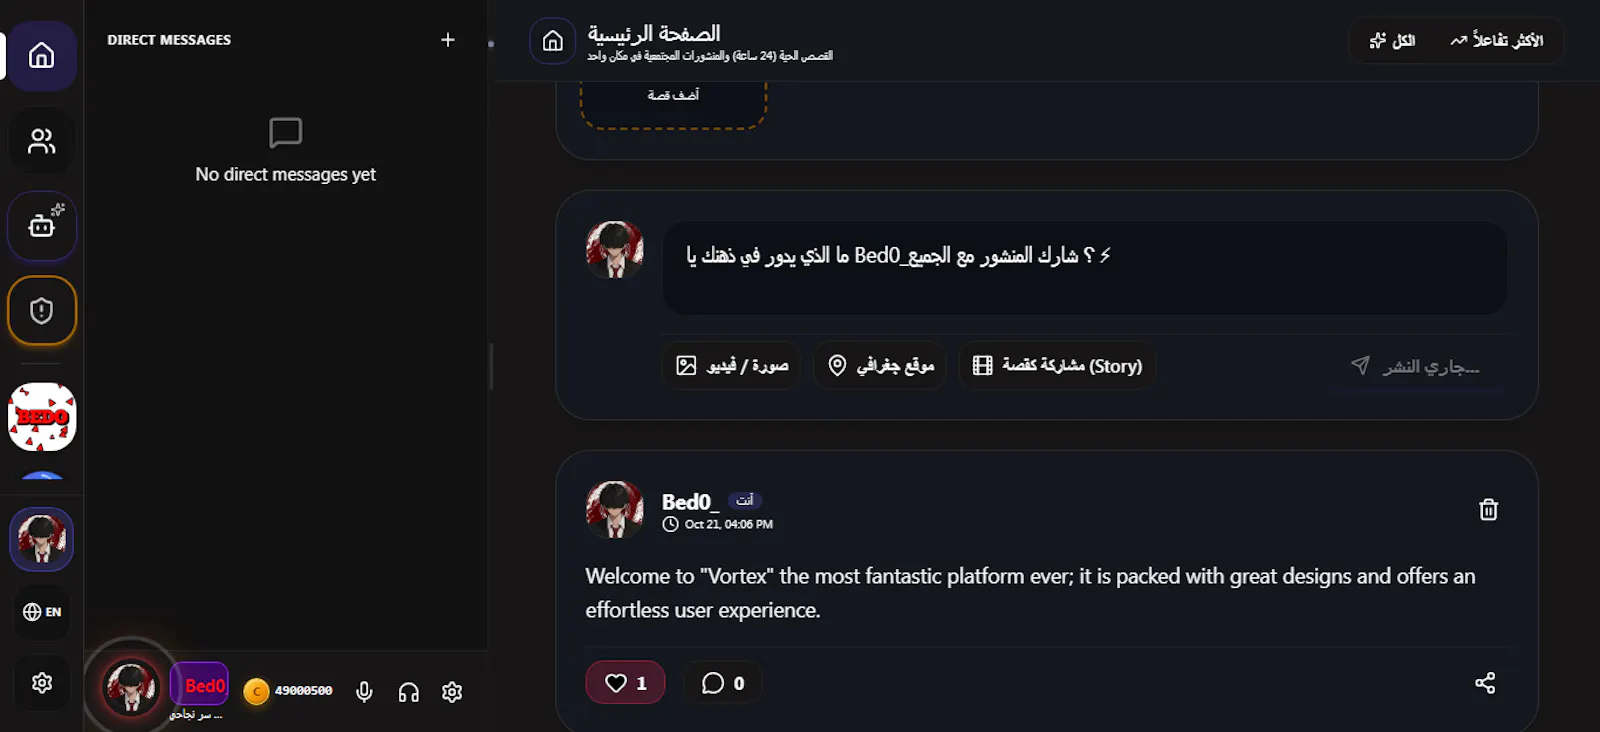
Task: Select the الأكثر تفاعلاً filter tab
Action: [x=1496, y=41]
